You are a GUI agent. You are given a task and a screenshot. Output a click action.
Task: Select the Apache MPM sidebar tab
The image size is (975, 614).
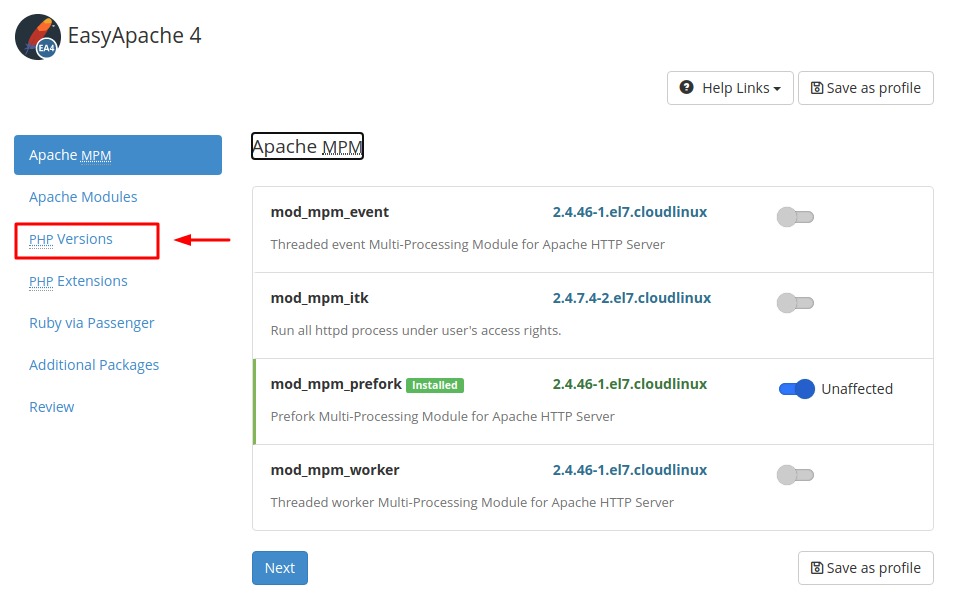coord(118,155)
